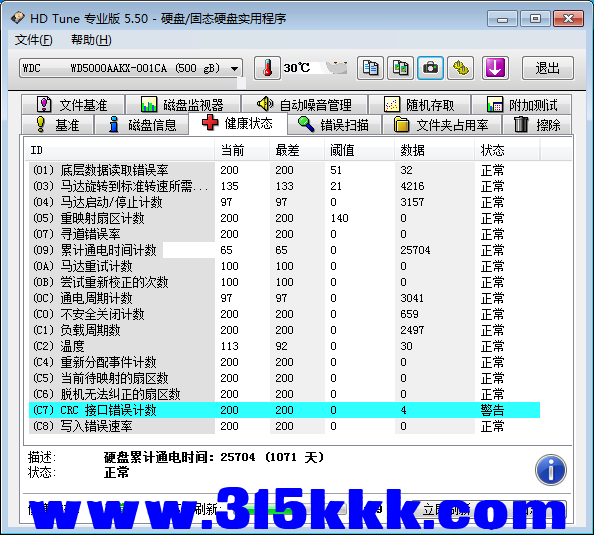This screenshot has width=594, height=535.
Task: Click the ID column header
Action: point(120,150)
